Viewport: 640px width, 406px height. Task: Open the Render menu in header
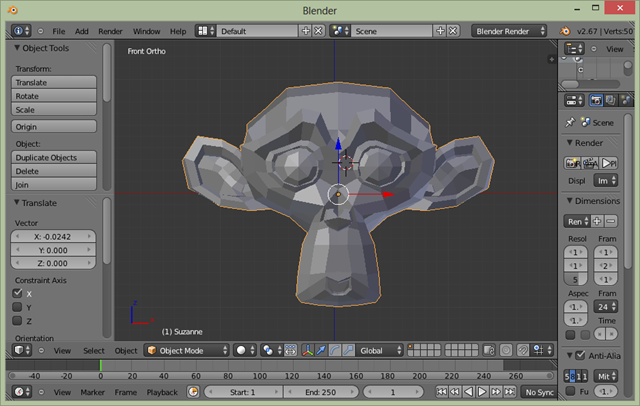(110, 31)
